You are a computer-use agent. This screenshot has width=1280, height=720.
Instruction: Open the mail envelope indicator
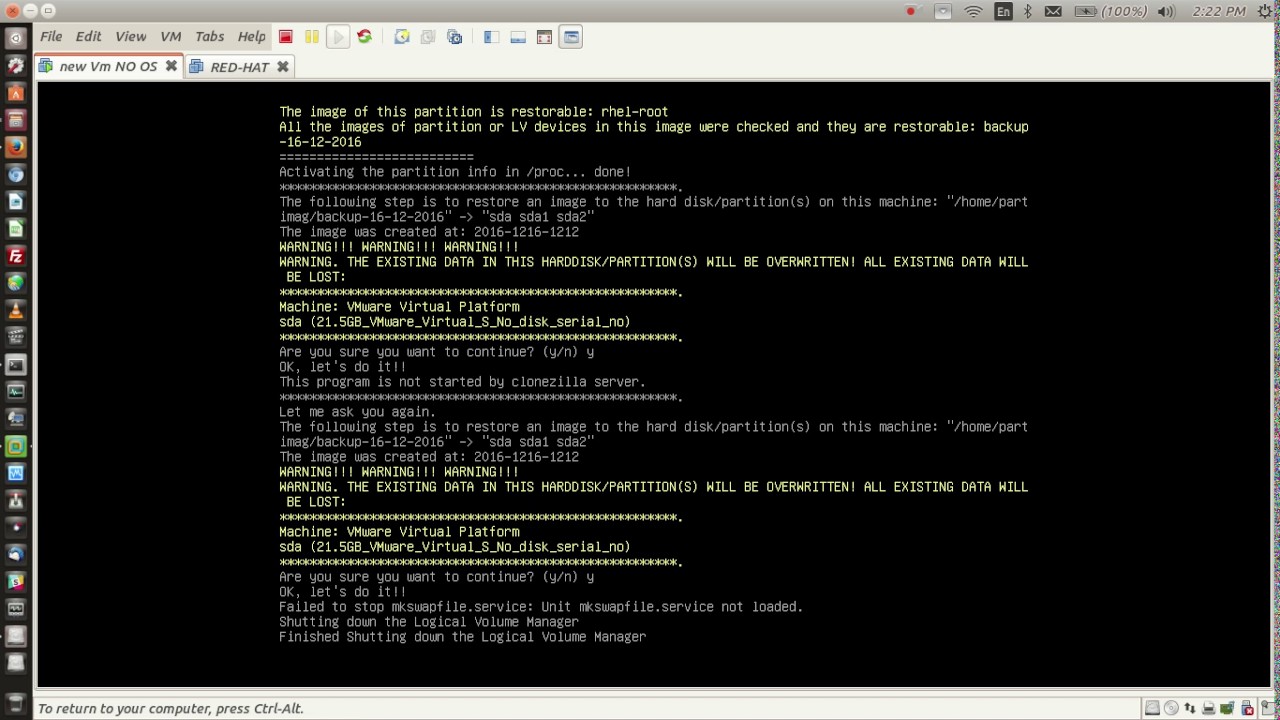(x=1053, y=11)
